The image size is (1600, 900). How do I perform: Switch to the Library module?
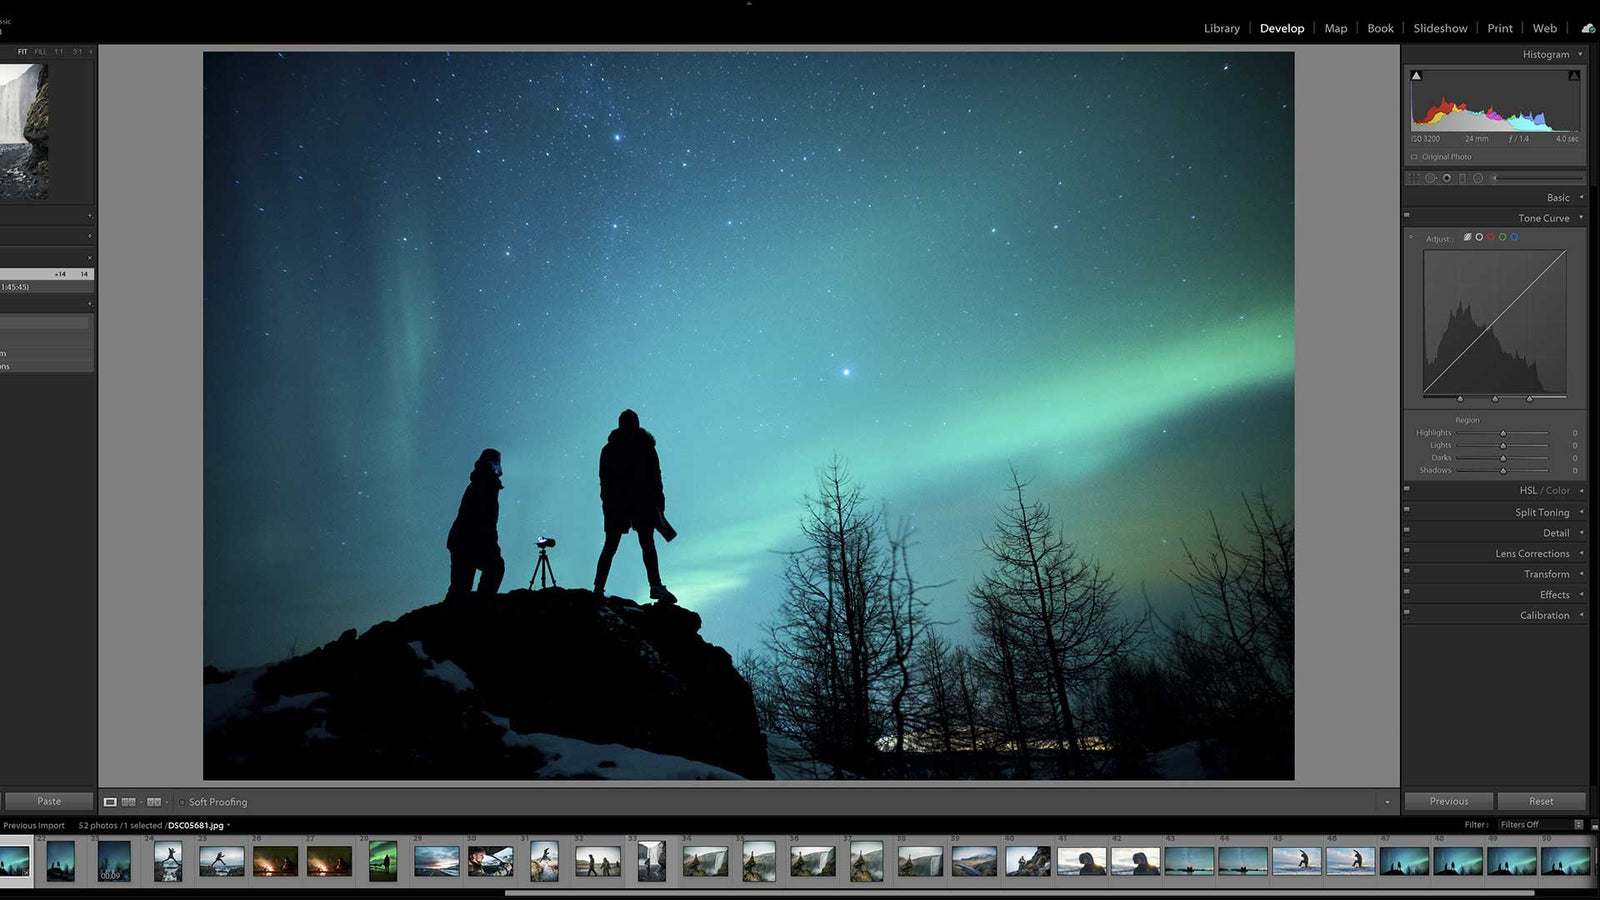(1221, 28)
